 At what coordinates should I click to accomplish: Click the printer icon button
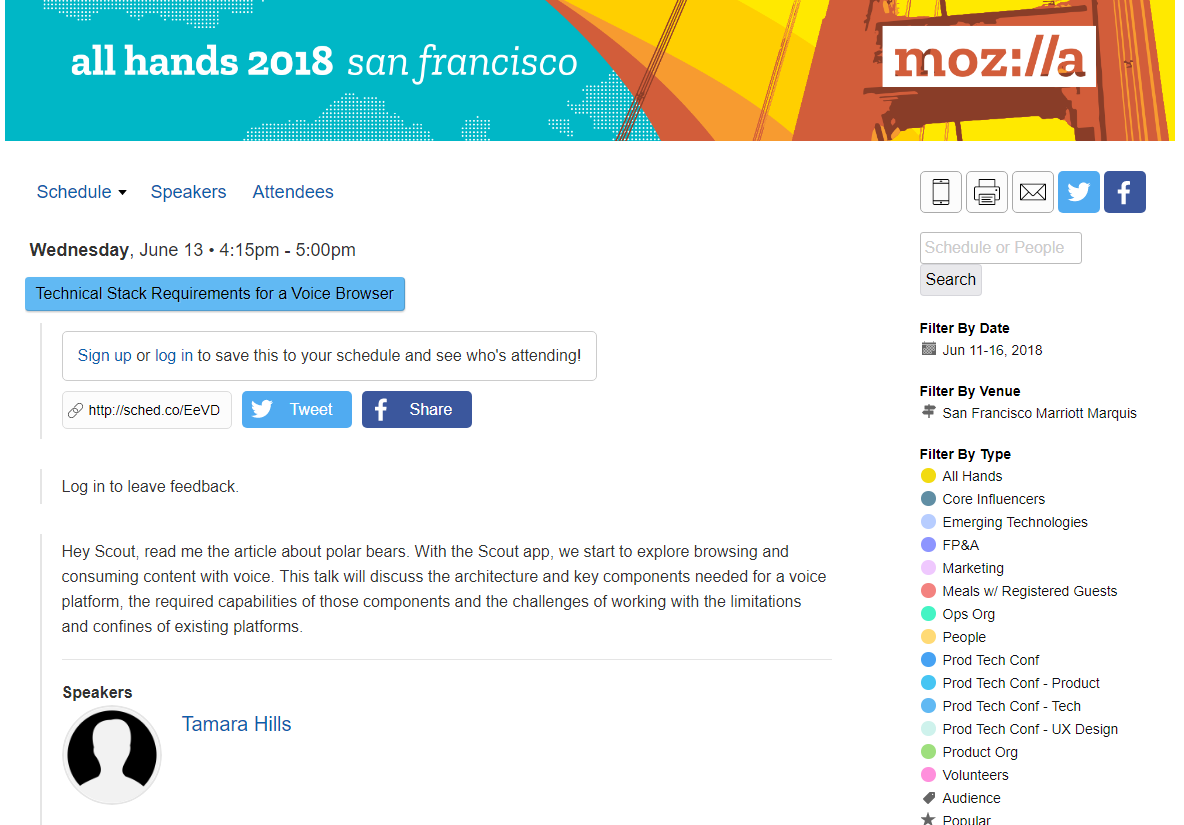point(986,192)
